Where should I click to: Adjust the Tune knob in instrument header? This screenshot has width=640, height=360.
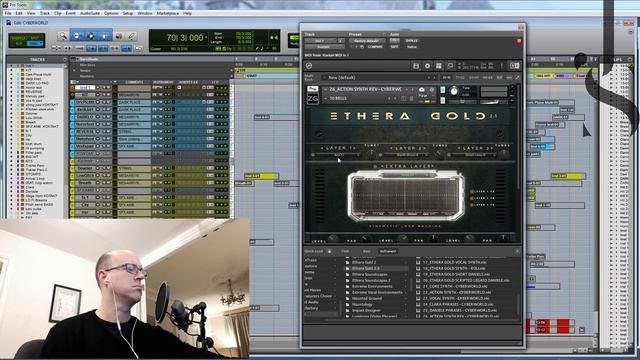454,91
